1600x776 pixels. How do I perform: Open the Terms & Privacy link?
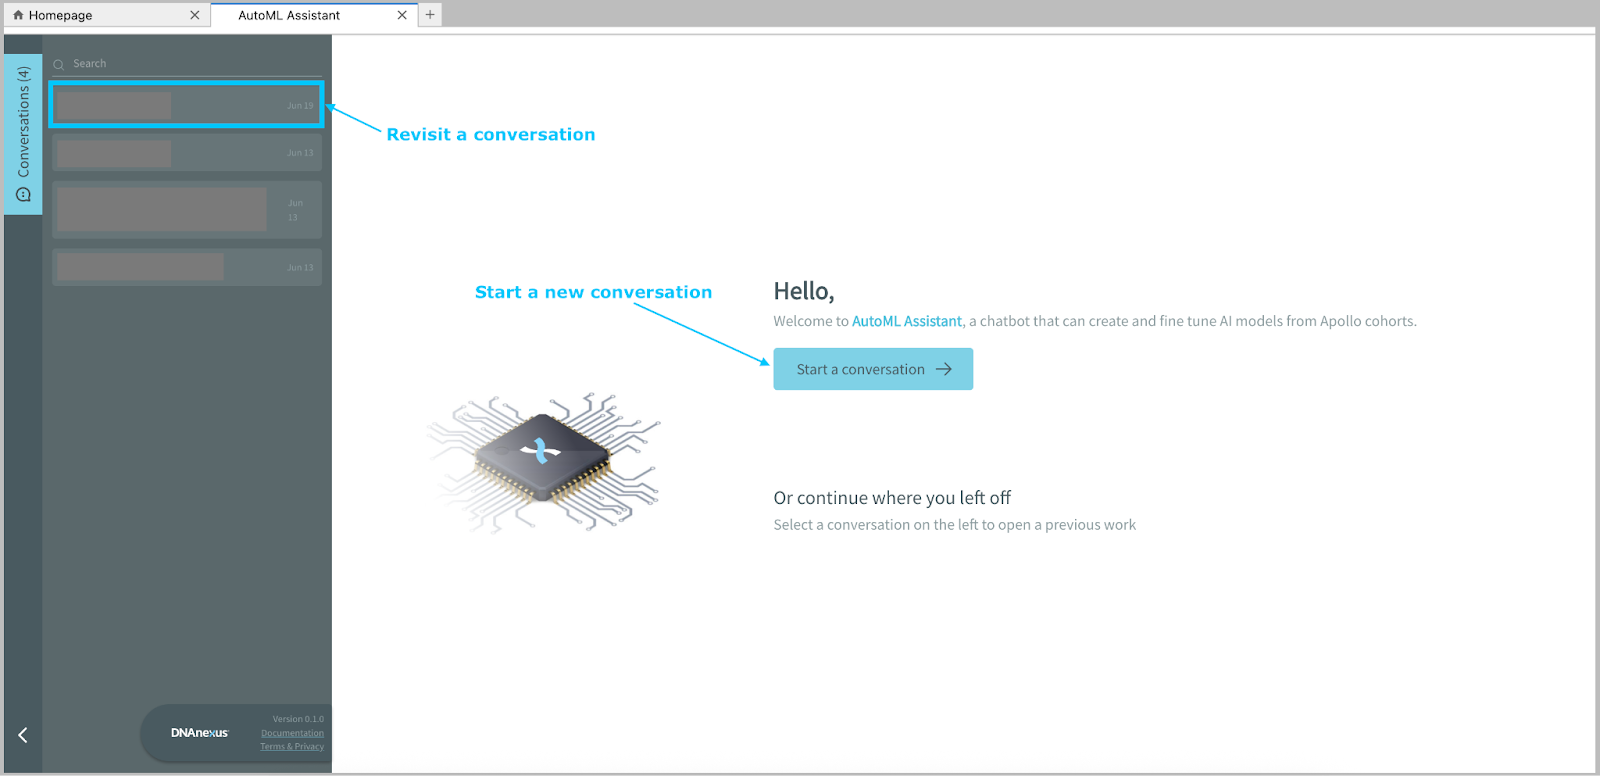click(292, 747)
